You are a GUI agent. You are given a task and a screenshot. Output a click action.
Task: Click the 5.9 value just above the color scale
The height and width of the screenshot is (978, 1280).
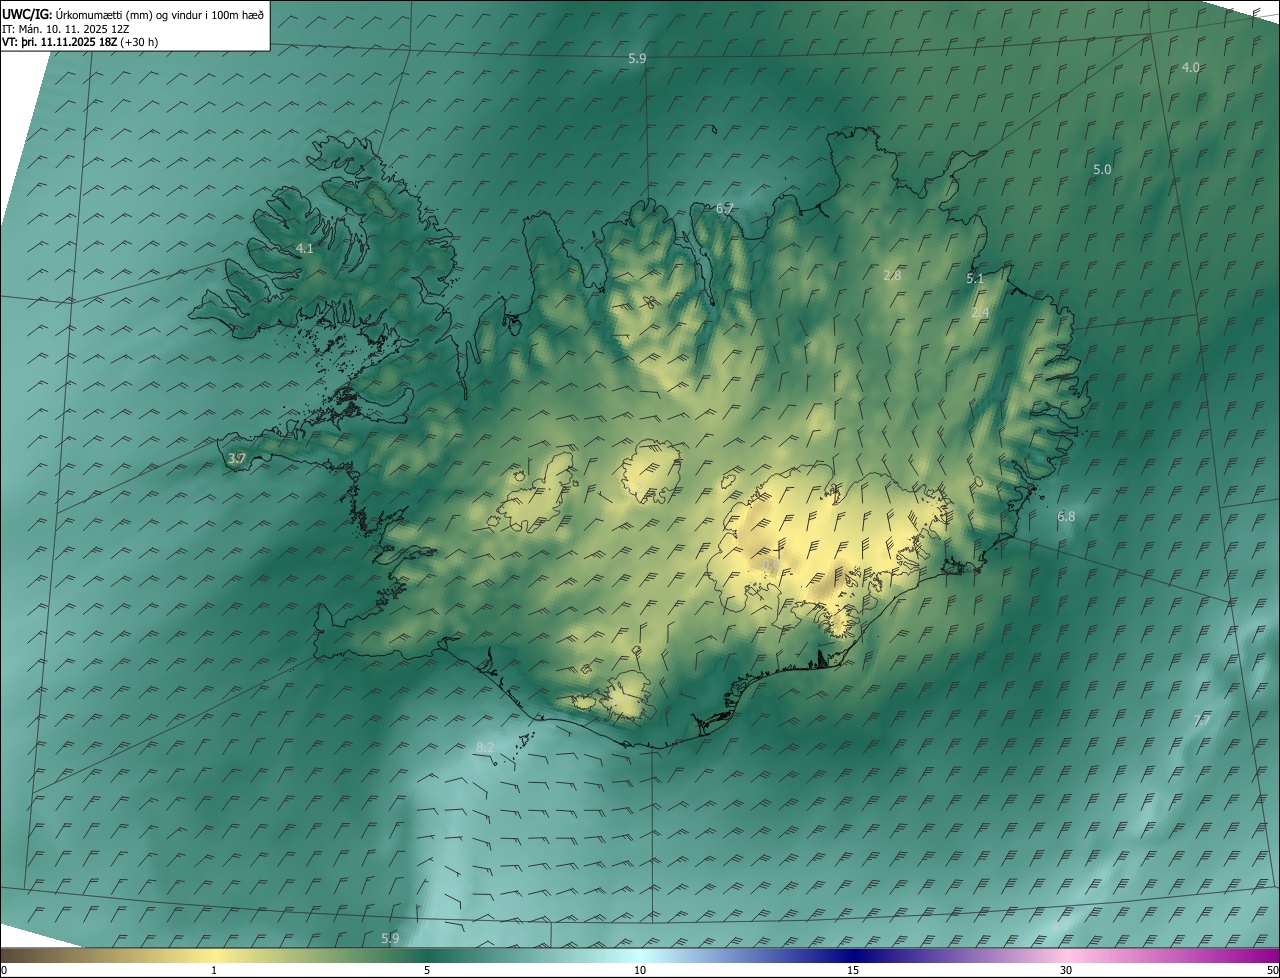[x=390, y=938]
